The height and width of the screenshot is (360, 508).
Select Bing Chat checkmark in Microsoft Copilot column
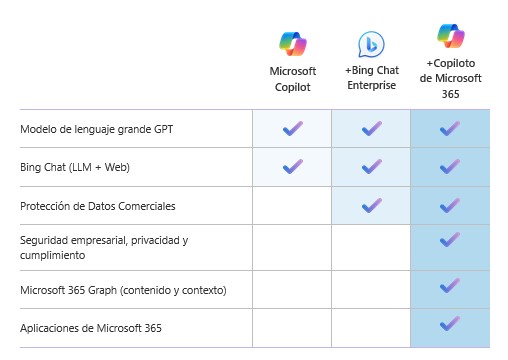(293, 167)
